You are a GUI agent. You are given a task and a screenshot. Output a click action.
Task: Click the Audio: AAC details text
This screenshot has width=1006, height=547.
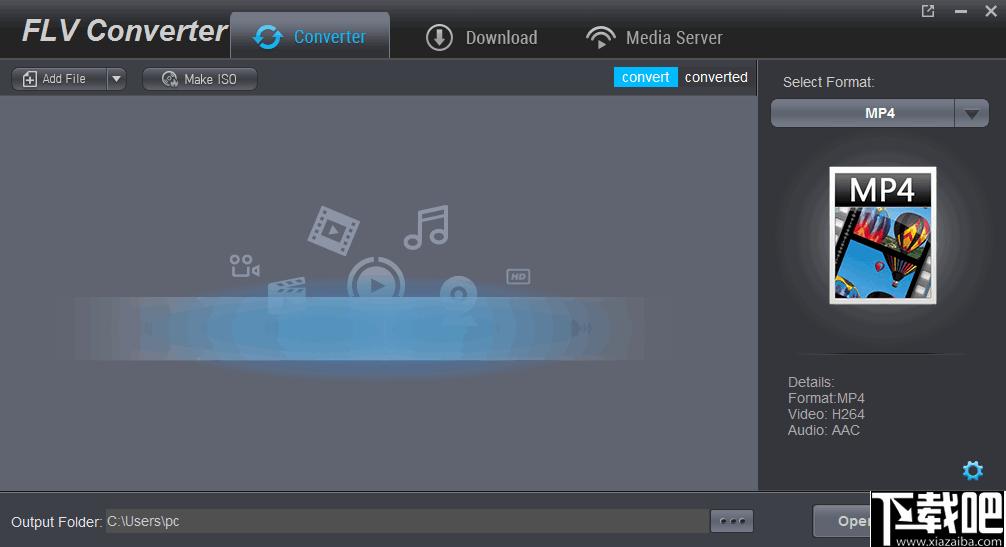[x=824, y=430]
